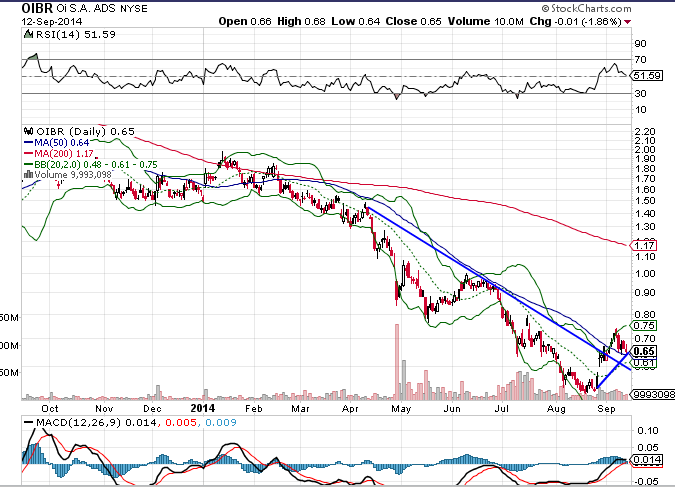The height and width of the screenshot is (487, 675).
Task: Click the 'Chg -0.01 (-1.86%)' value
Action: [x=576, y=22]
